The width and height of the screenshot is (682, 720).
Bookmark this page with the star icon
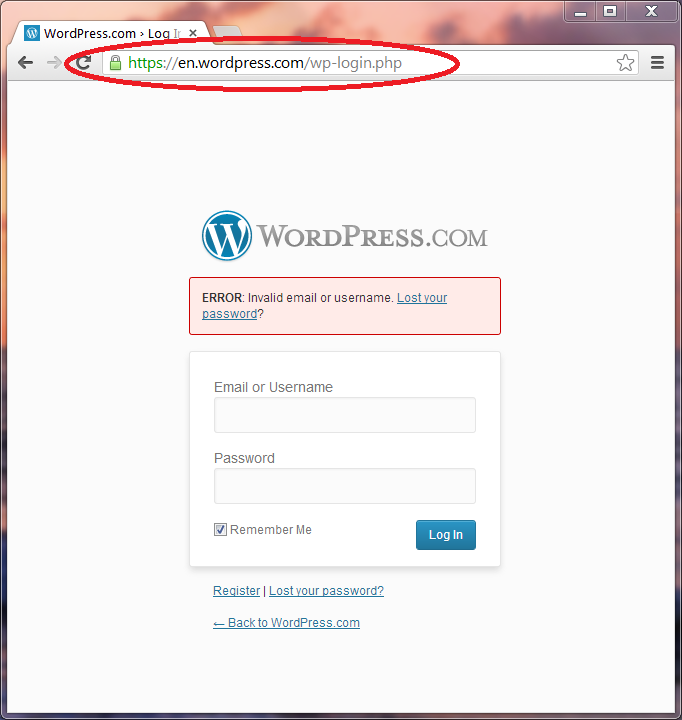click(x=625, y=63)
